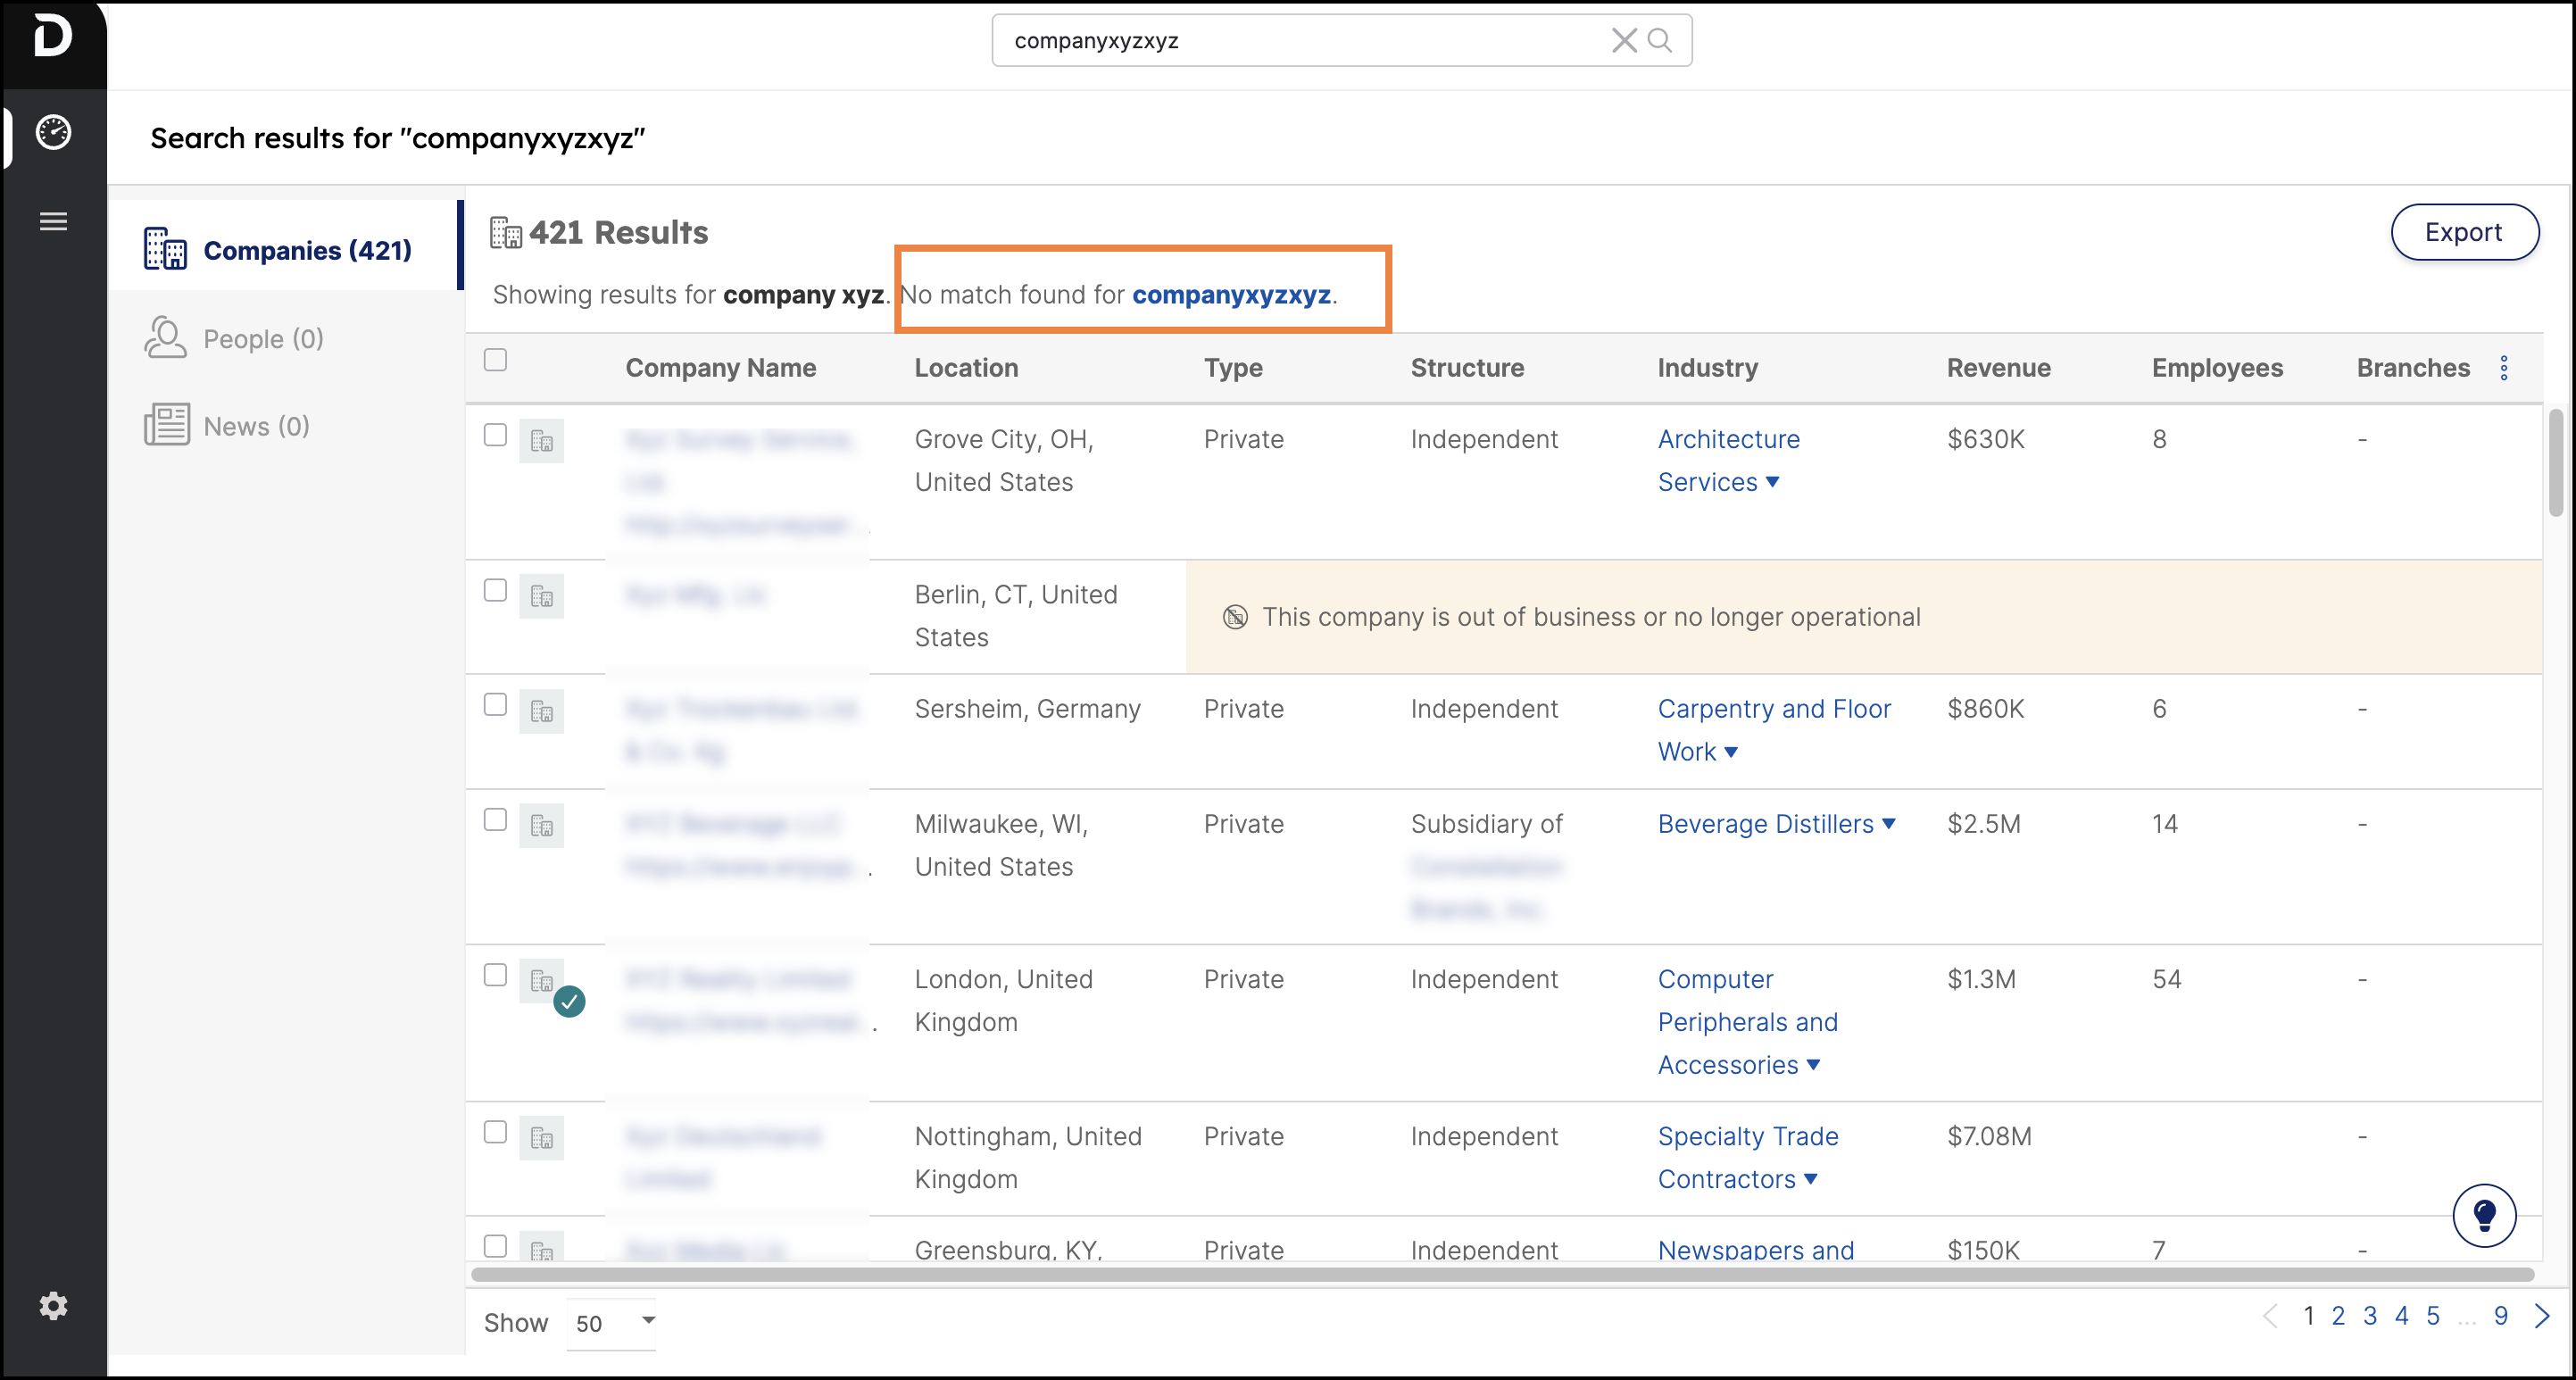This screenshot has width=2576, height=1380.
Task: Check the Sersheim, Germany row checkbox
Action: [x=495, y=705]
